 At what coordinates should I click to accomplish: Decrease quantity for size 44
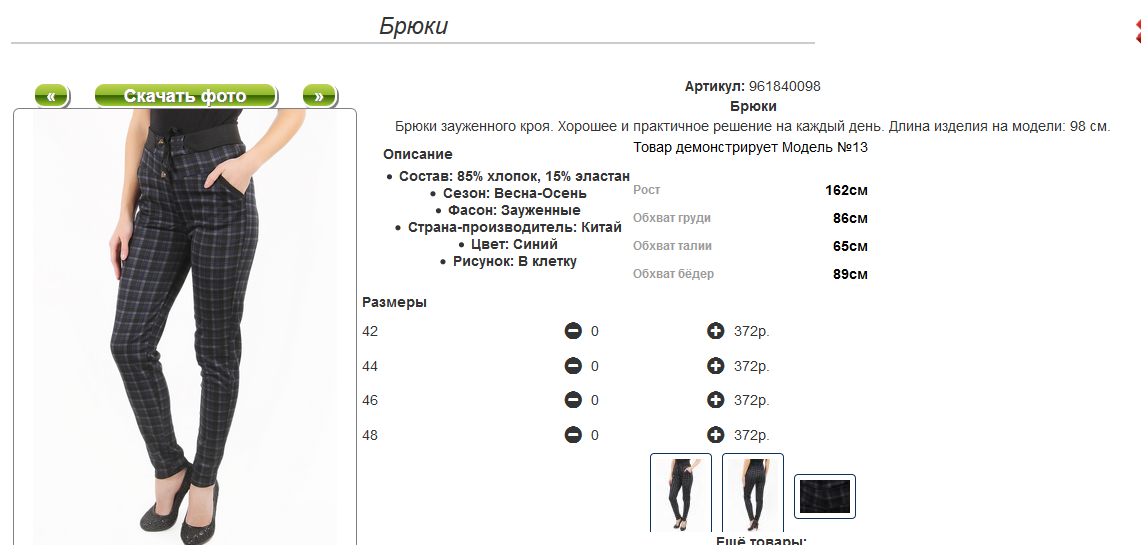click(x=573, y=366)
